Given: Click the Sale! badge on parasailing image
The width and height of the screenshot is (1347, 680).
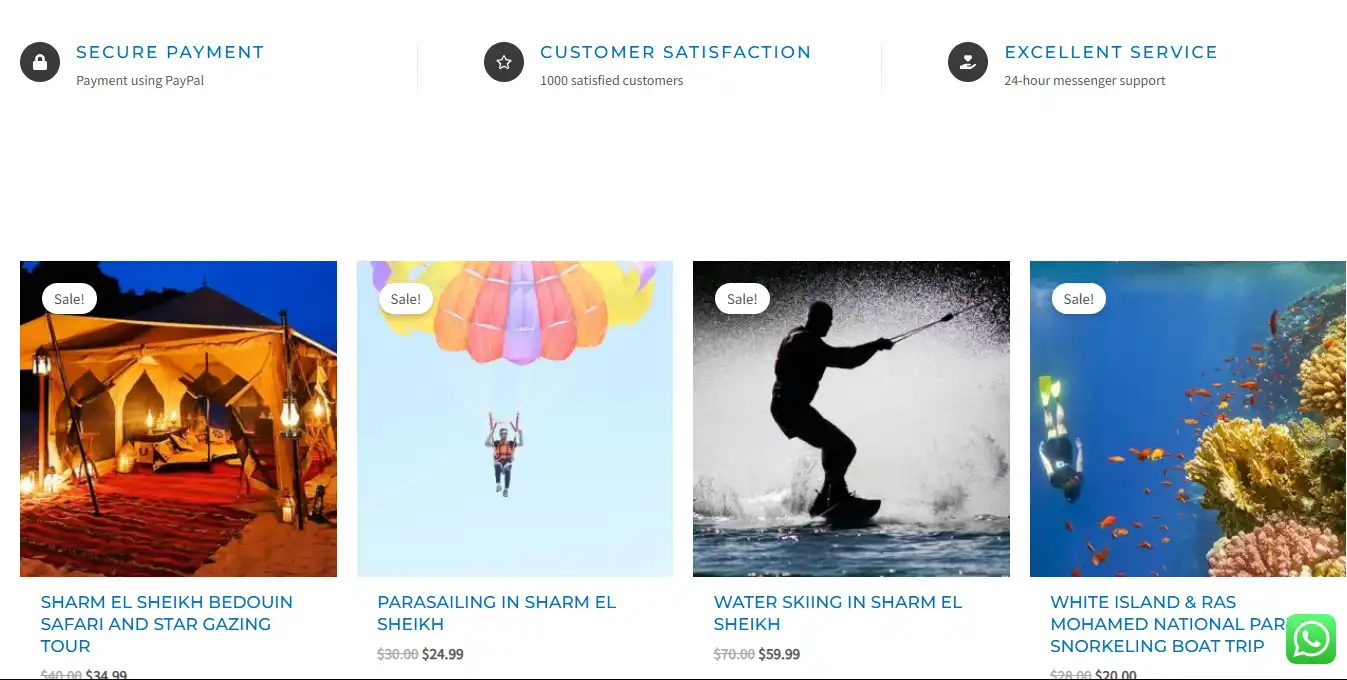Looking at the screenshot, I should pos(406,298).
